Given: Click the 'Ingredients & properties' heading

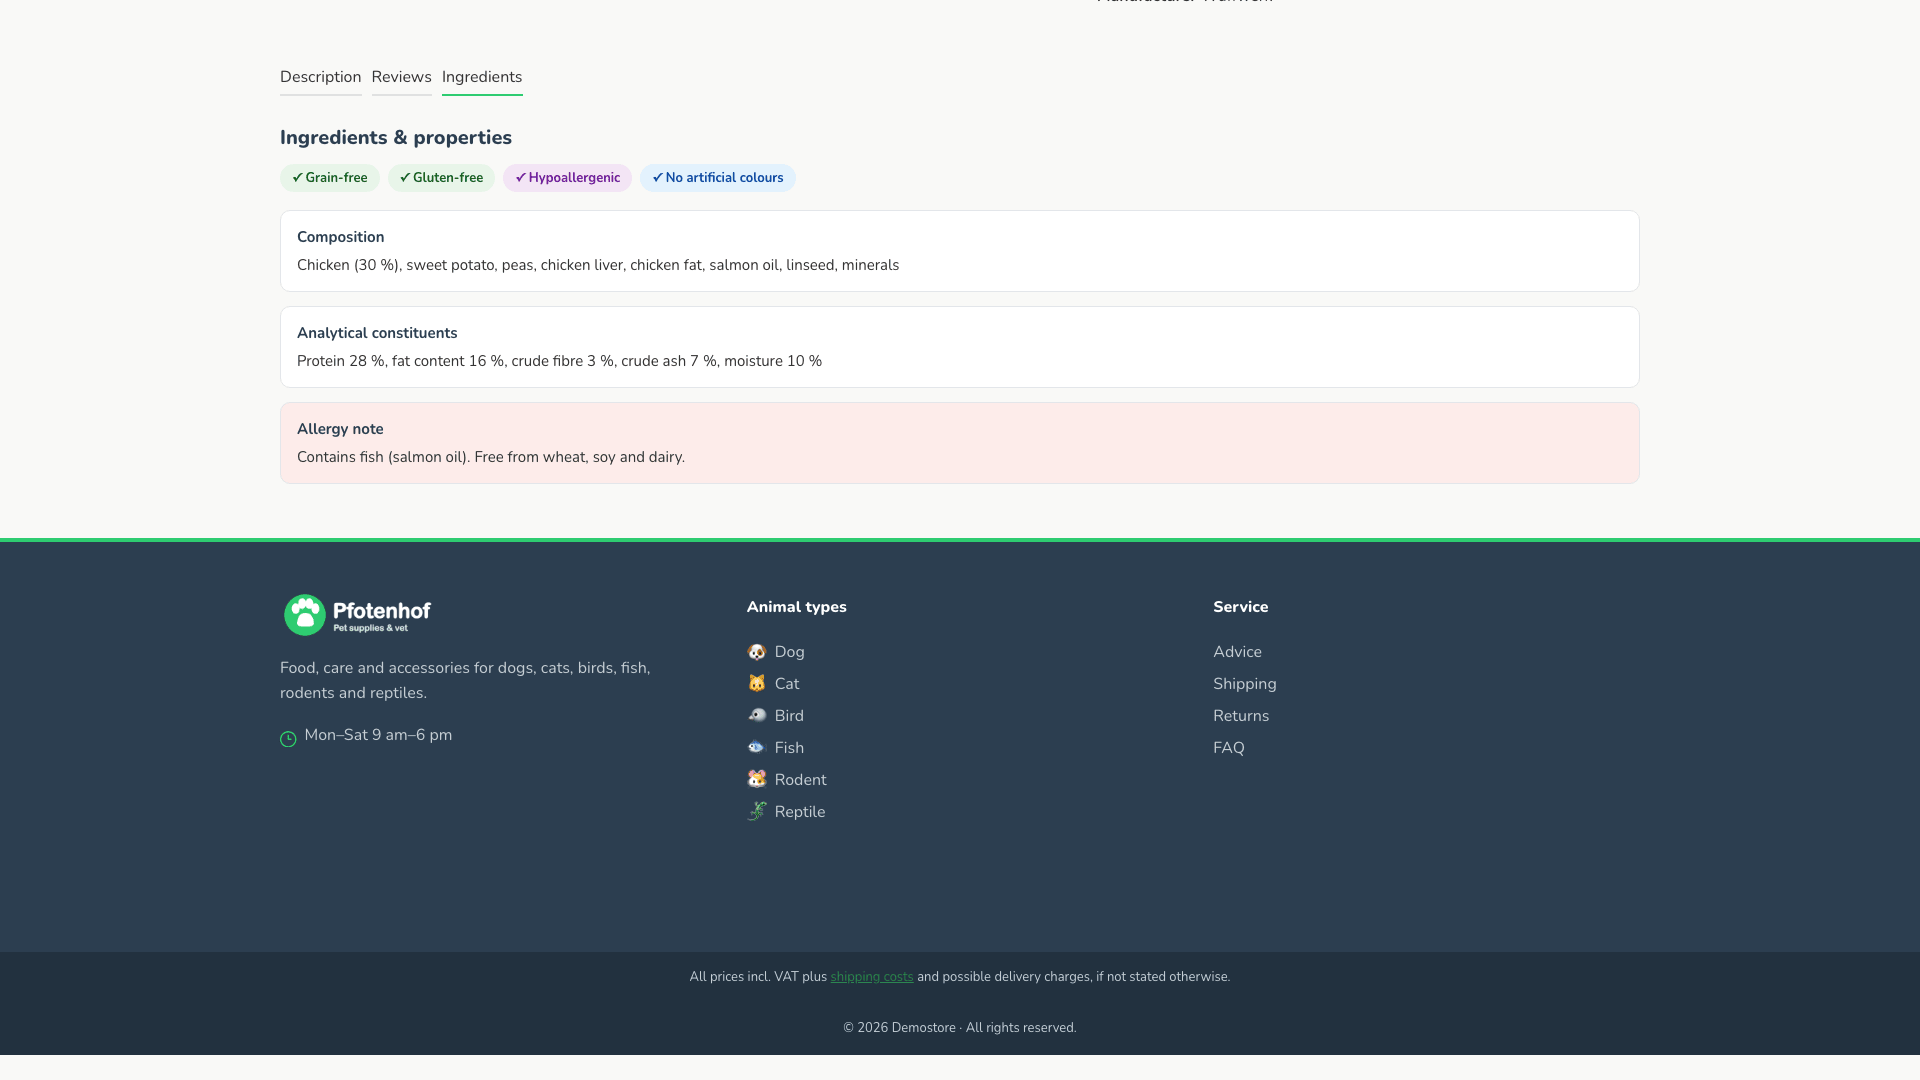Looking at the screenshot, I should [396, 138].
